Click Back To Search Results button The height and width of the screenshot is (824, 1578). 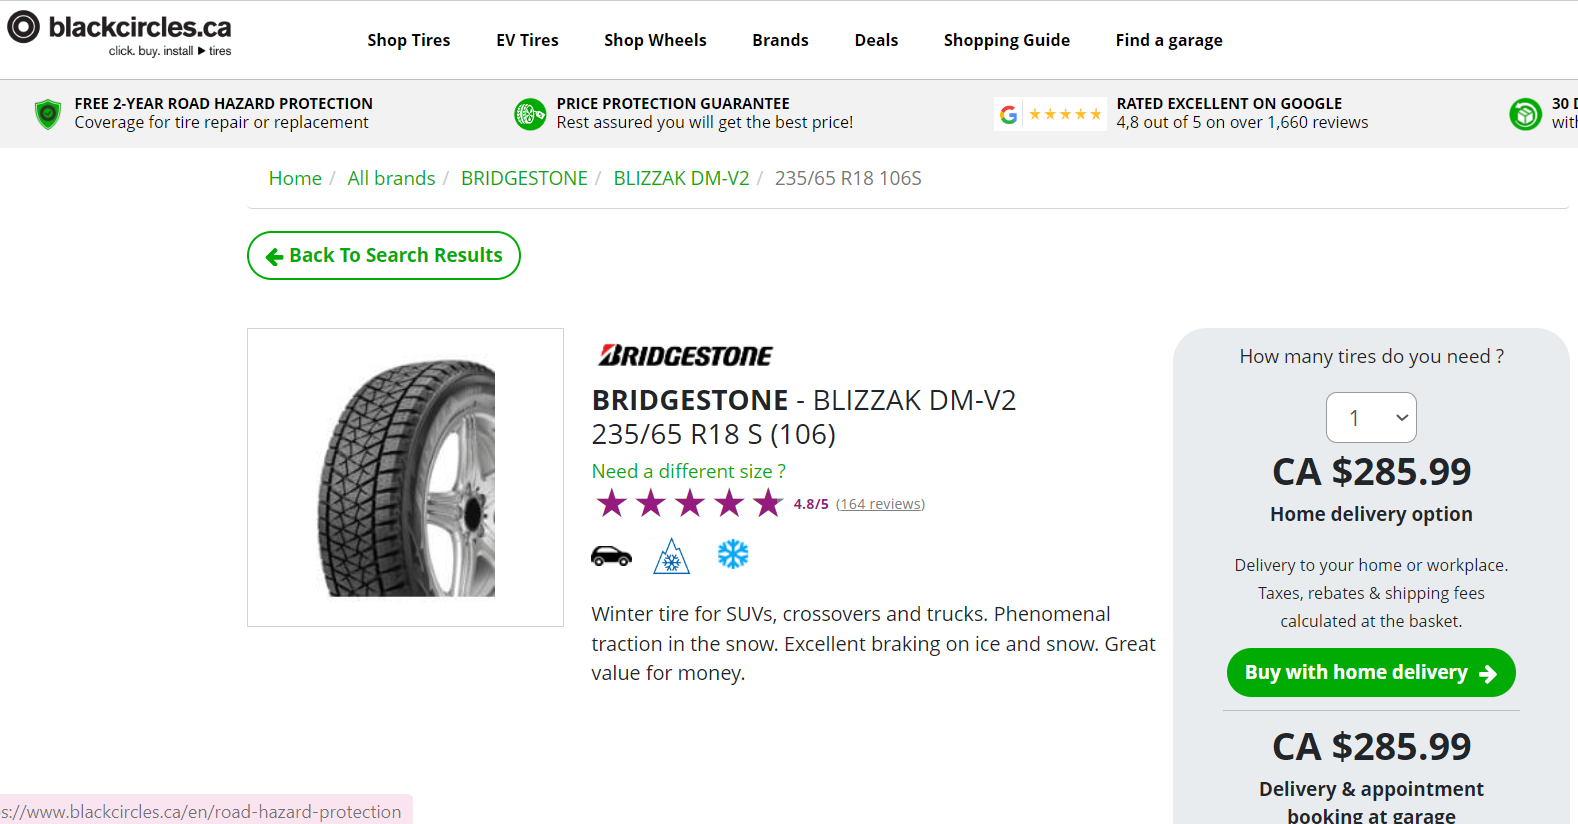pyautogui.click(x=384, y=256)
